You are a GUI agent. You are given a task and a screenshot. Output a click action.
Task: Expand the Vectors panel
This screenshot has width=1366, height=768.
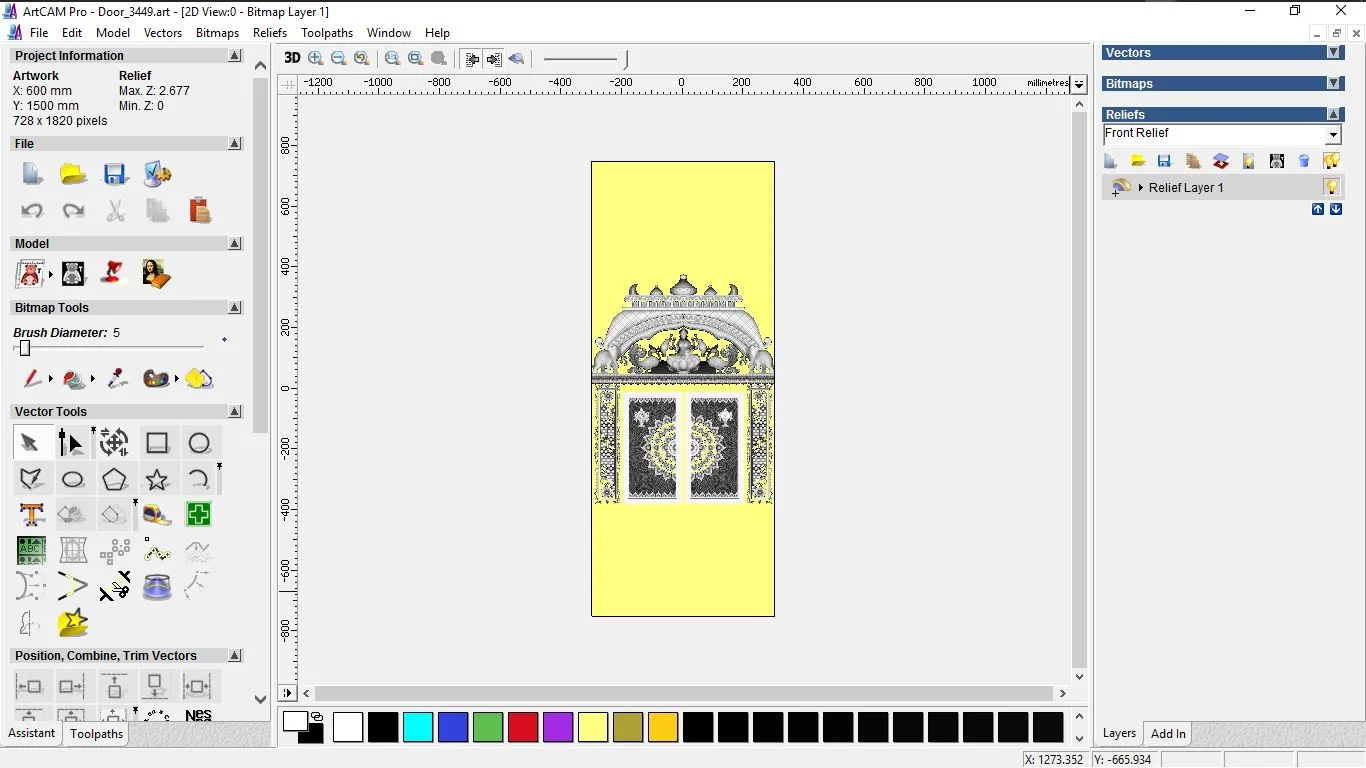coord(1333,53)
